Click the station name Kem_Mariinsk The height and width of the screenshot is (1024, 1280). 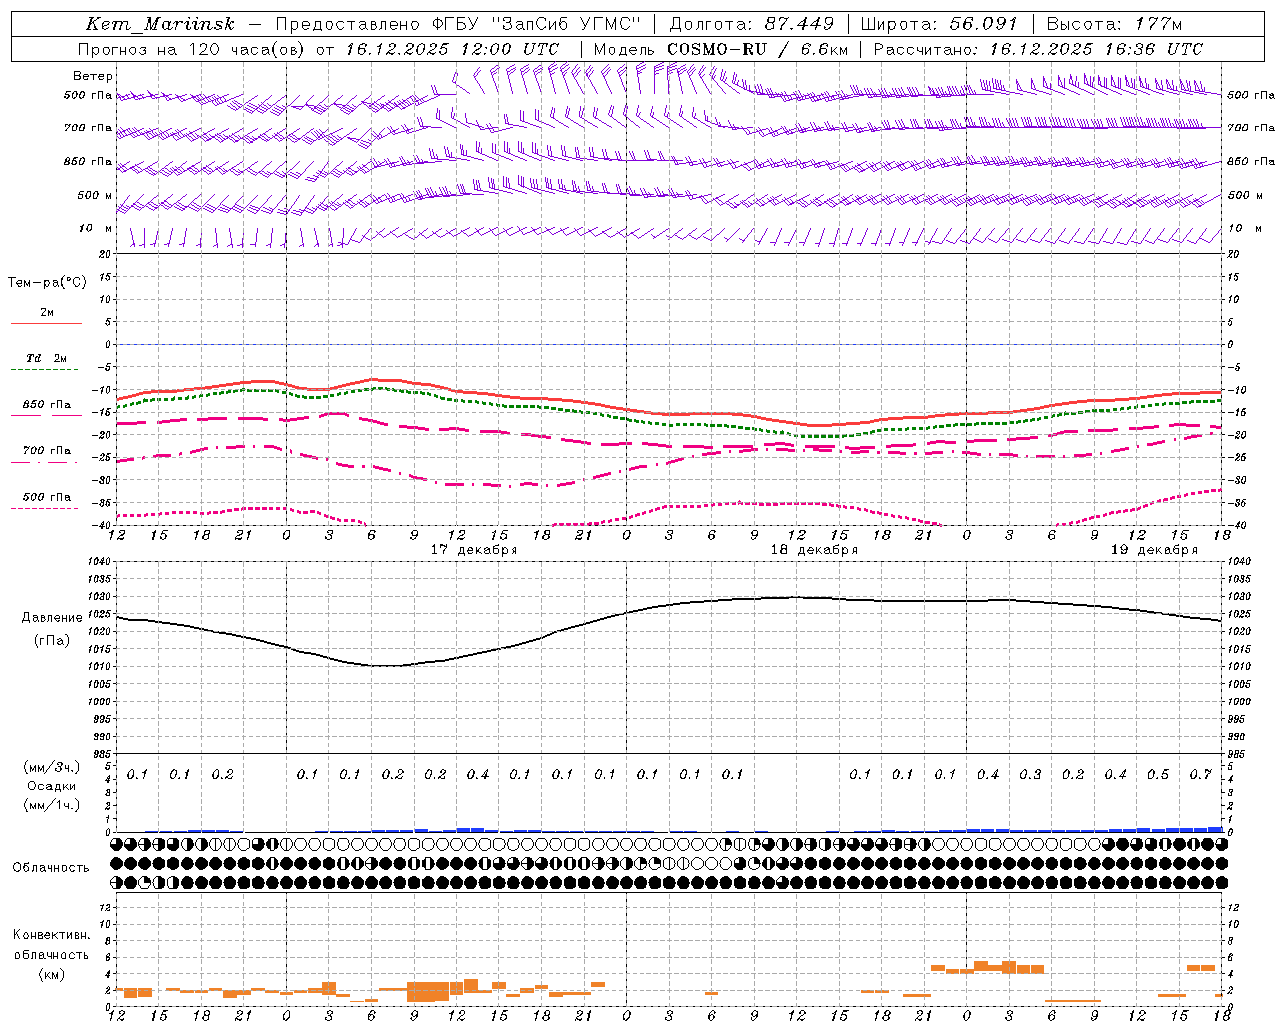click(161, 24)
